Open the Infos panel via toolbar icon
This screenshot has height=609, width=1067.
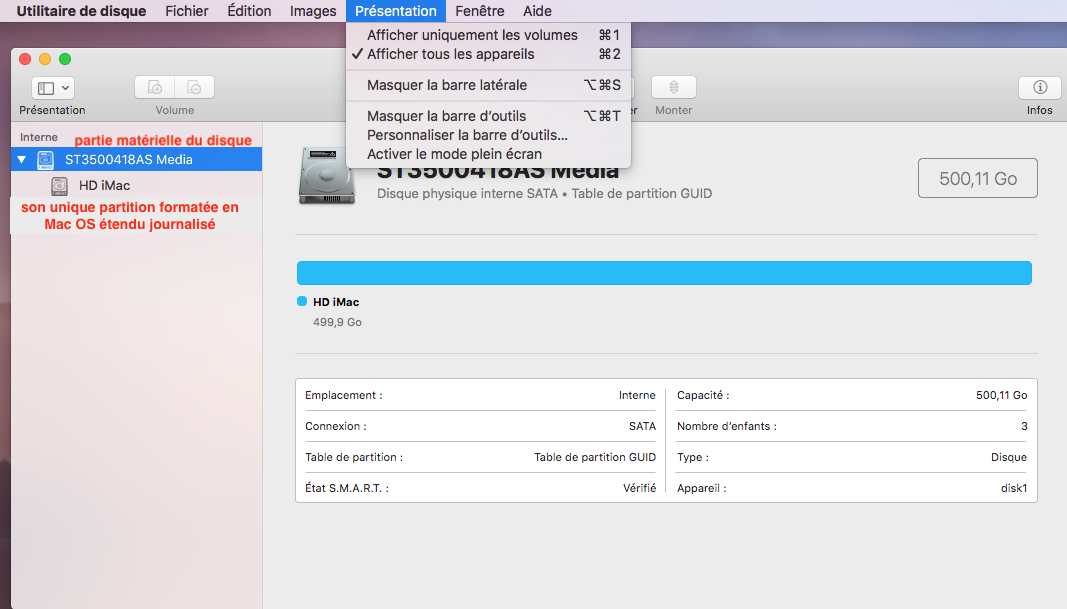click(x=1039, y=88)
